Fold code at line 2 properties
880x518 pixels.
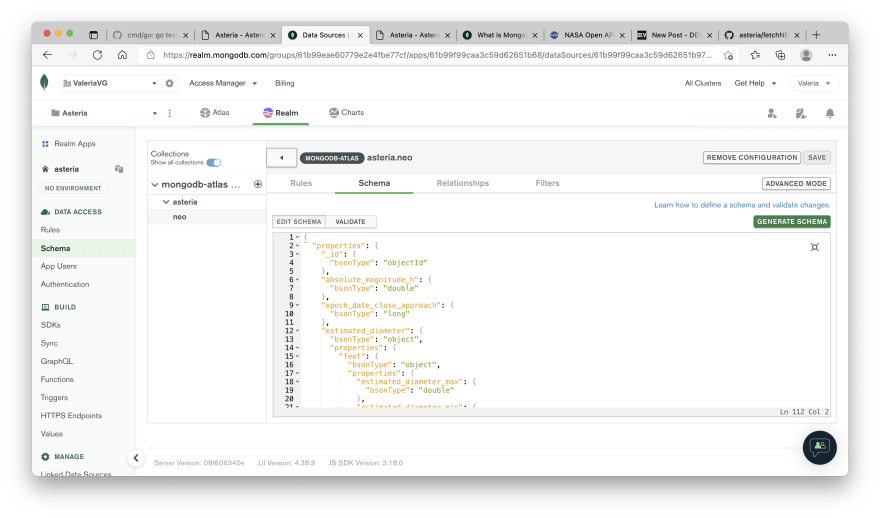point(297,246)
